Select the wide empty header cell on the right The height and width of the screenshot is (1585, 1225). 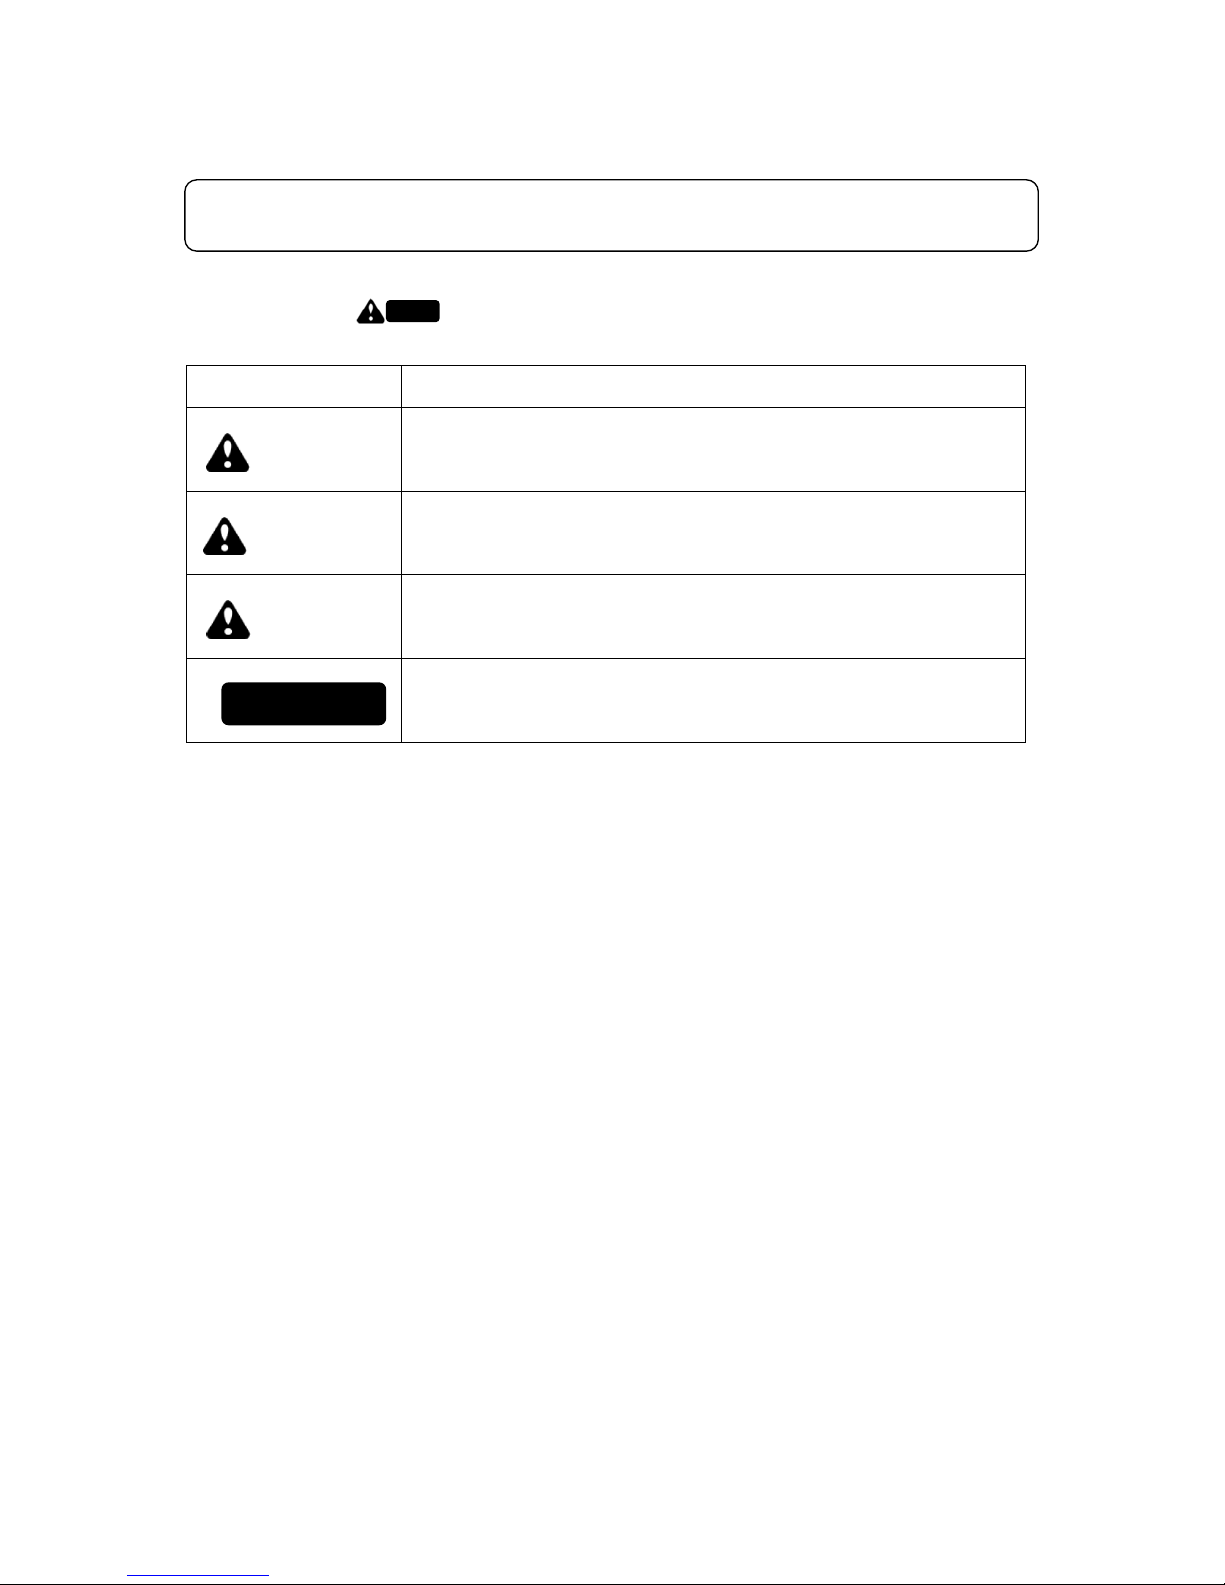pyautogui.click(x=713, y=386)
